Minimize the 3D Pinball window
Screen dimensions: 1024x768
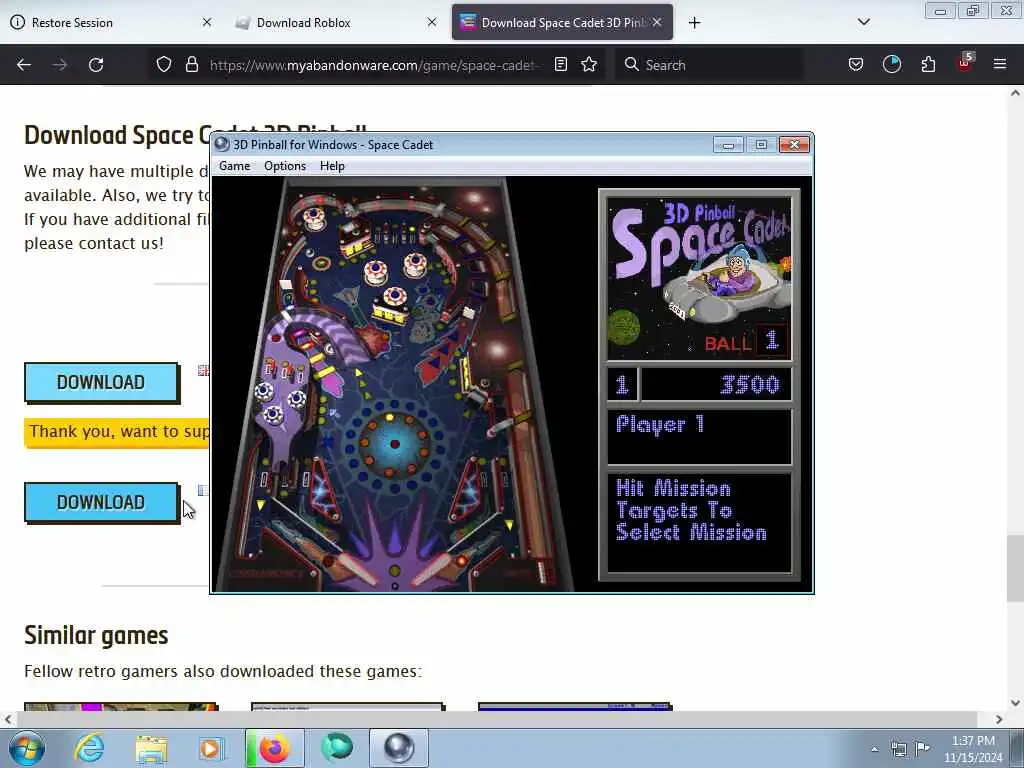click(728, 144)
